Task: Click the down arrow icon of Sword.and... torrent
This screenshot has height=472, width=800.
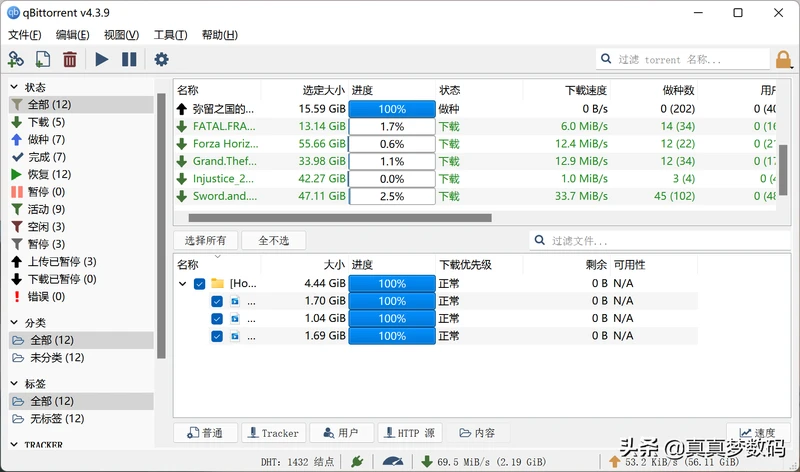Action: click(x=182, y=196)
